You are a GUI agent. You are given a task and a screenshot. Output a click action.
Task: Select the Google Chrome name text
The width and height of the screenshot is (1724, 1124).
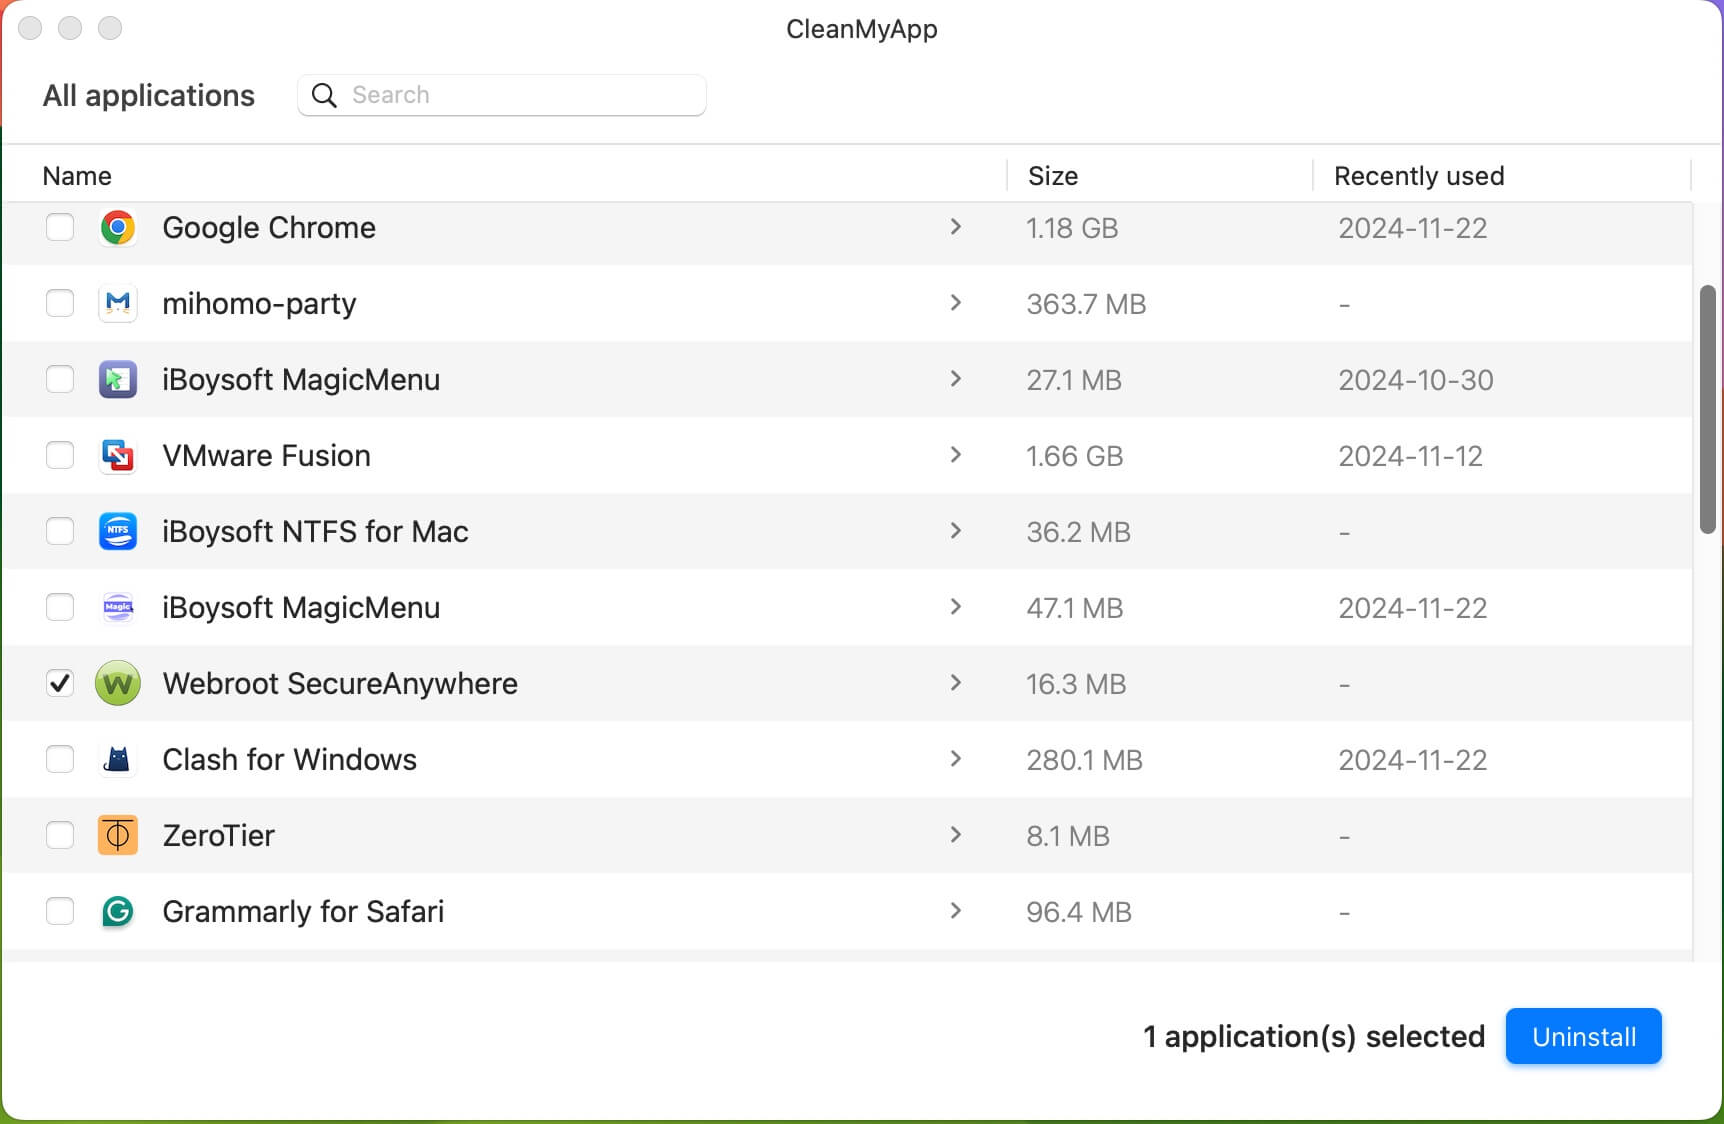coord(269,228)
